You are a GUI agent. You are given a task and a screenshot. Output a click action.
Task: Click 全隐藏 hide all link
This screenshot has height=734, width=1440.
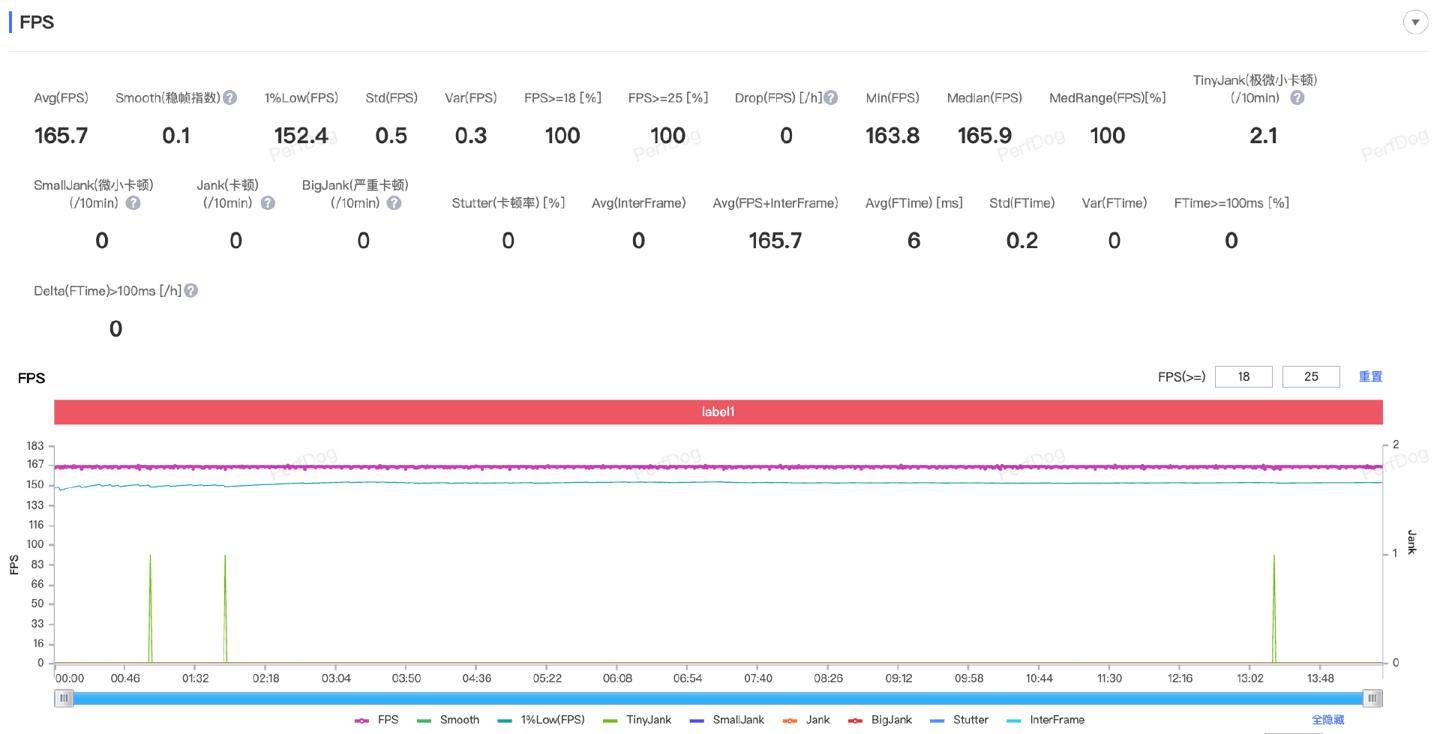click(1327, 720)
